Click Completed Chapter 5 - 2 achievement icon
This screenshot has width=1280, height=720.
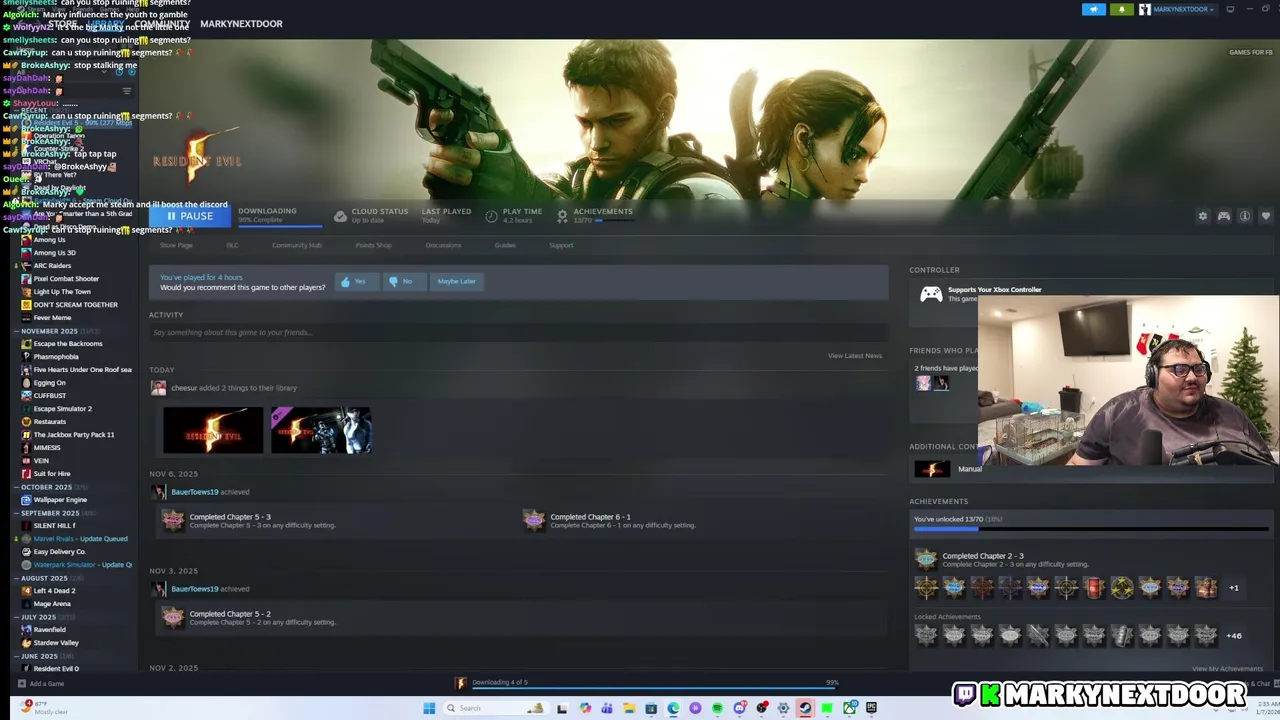coord(173,617)
